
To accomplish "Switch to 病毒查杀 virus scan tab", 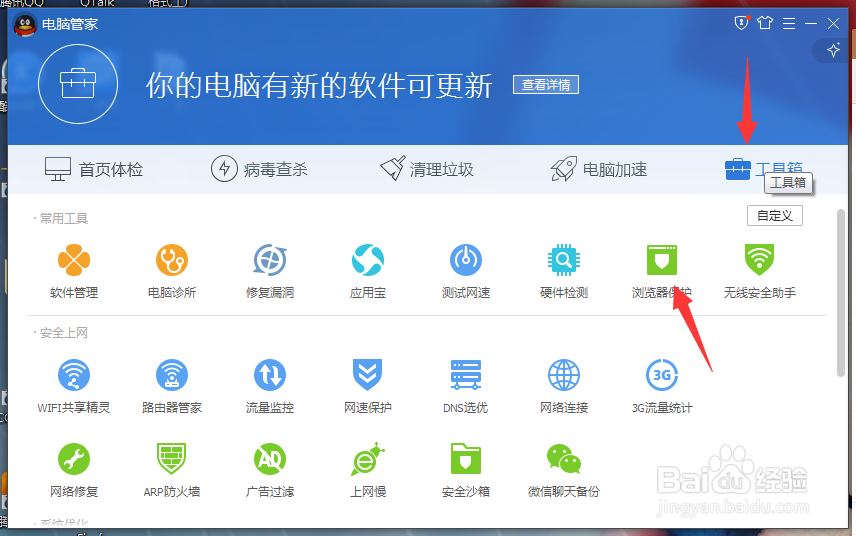I will click(259, 169).
